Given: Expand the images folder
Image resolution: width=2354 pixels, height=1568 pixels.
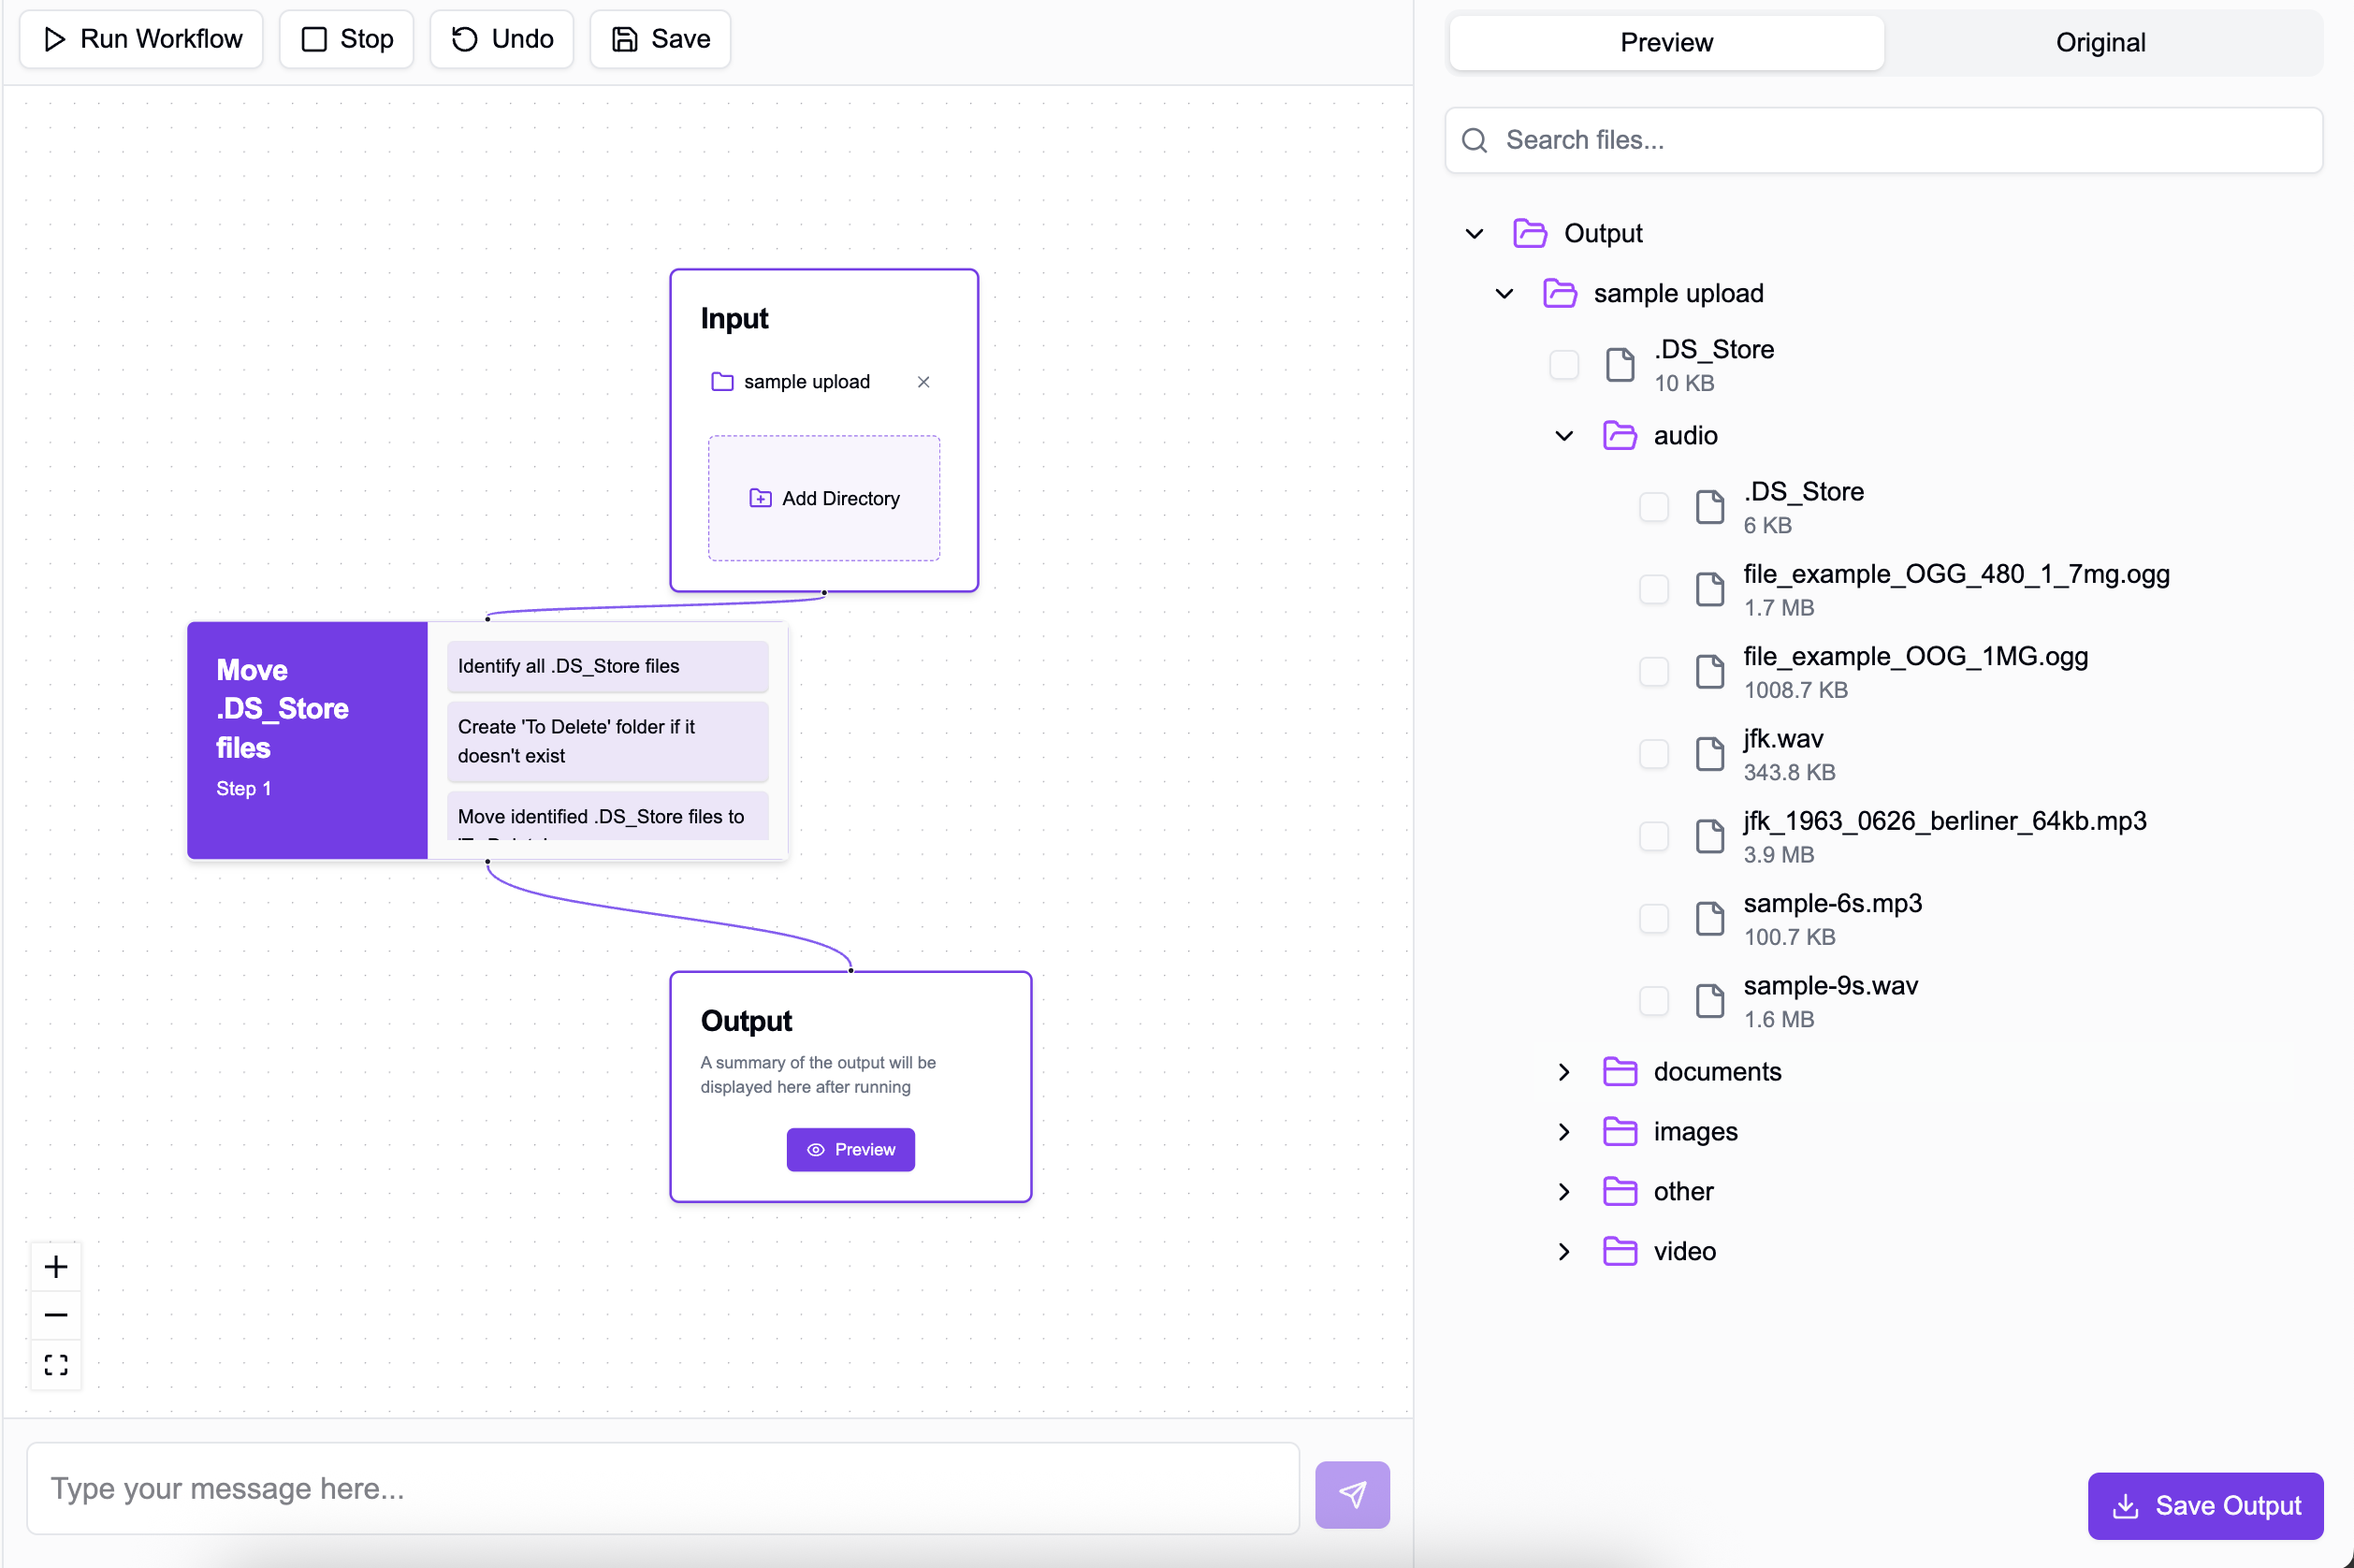Looking at the screenshot, I should coord(1564,1131).
